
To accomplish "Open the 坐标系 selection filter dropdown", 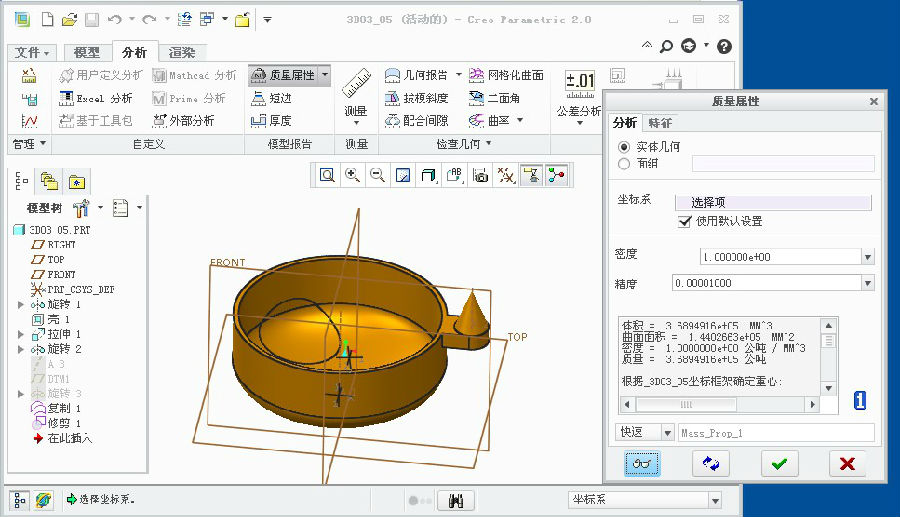I will (x=714, y=500).
